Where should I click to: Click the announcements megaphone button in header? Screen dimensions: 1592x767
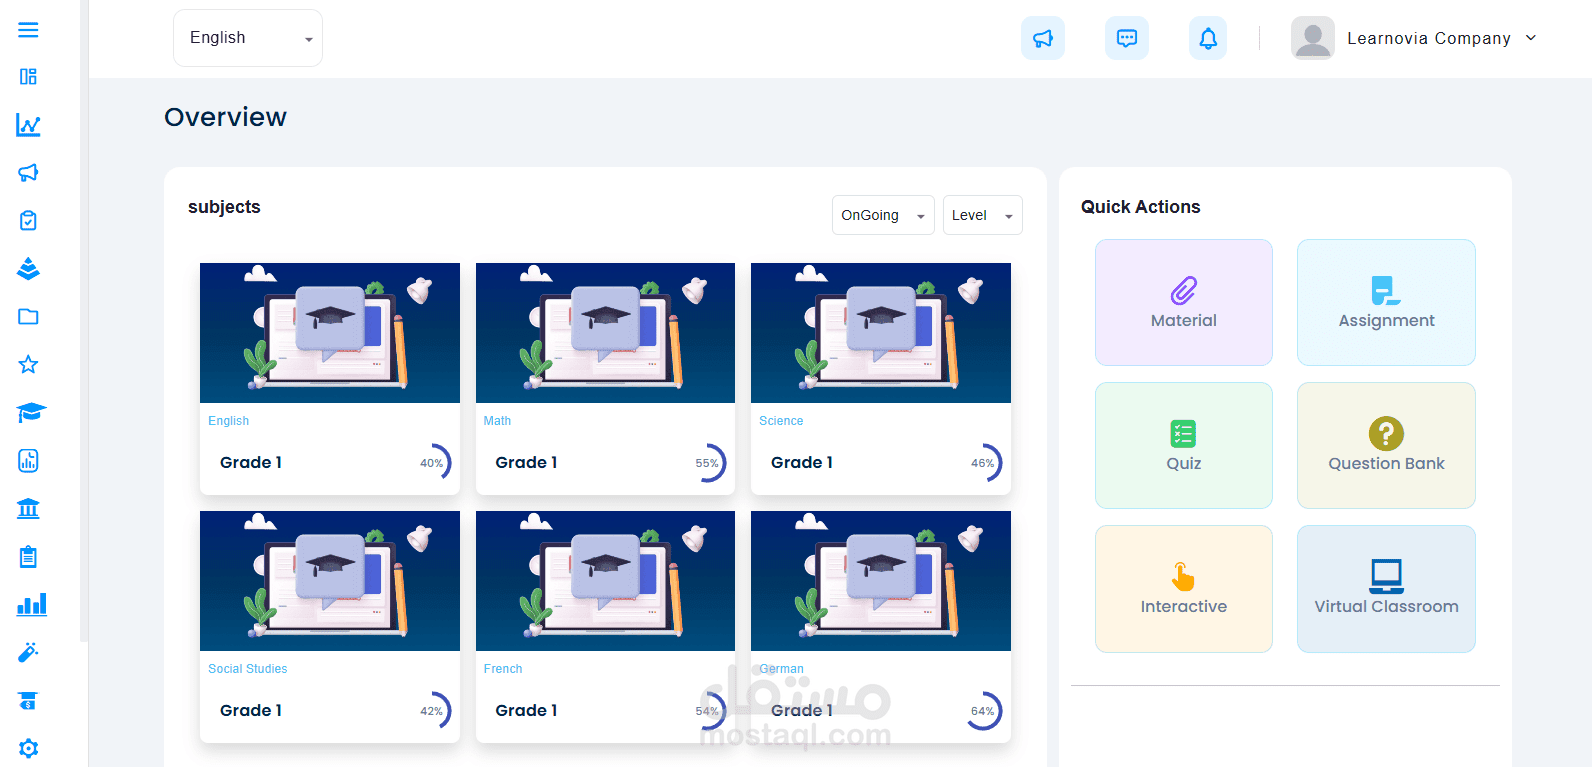pos(1043,38)
